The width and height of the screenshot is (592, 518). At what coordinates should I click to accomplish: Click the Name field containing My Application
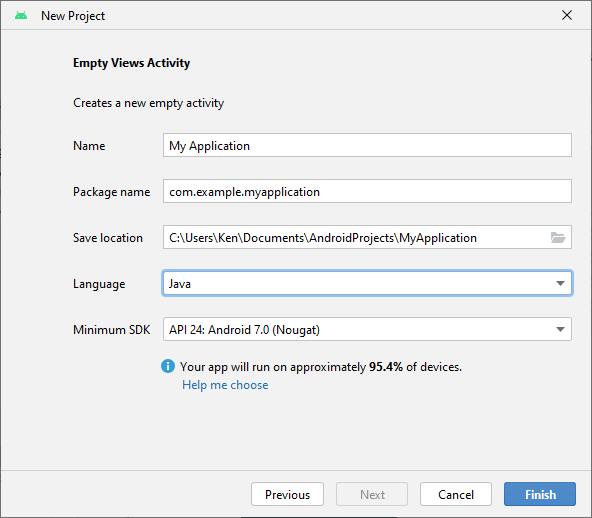367,145
